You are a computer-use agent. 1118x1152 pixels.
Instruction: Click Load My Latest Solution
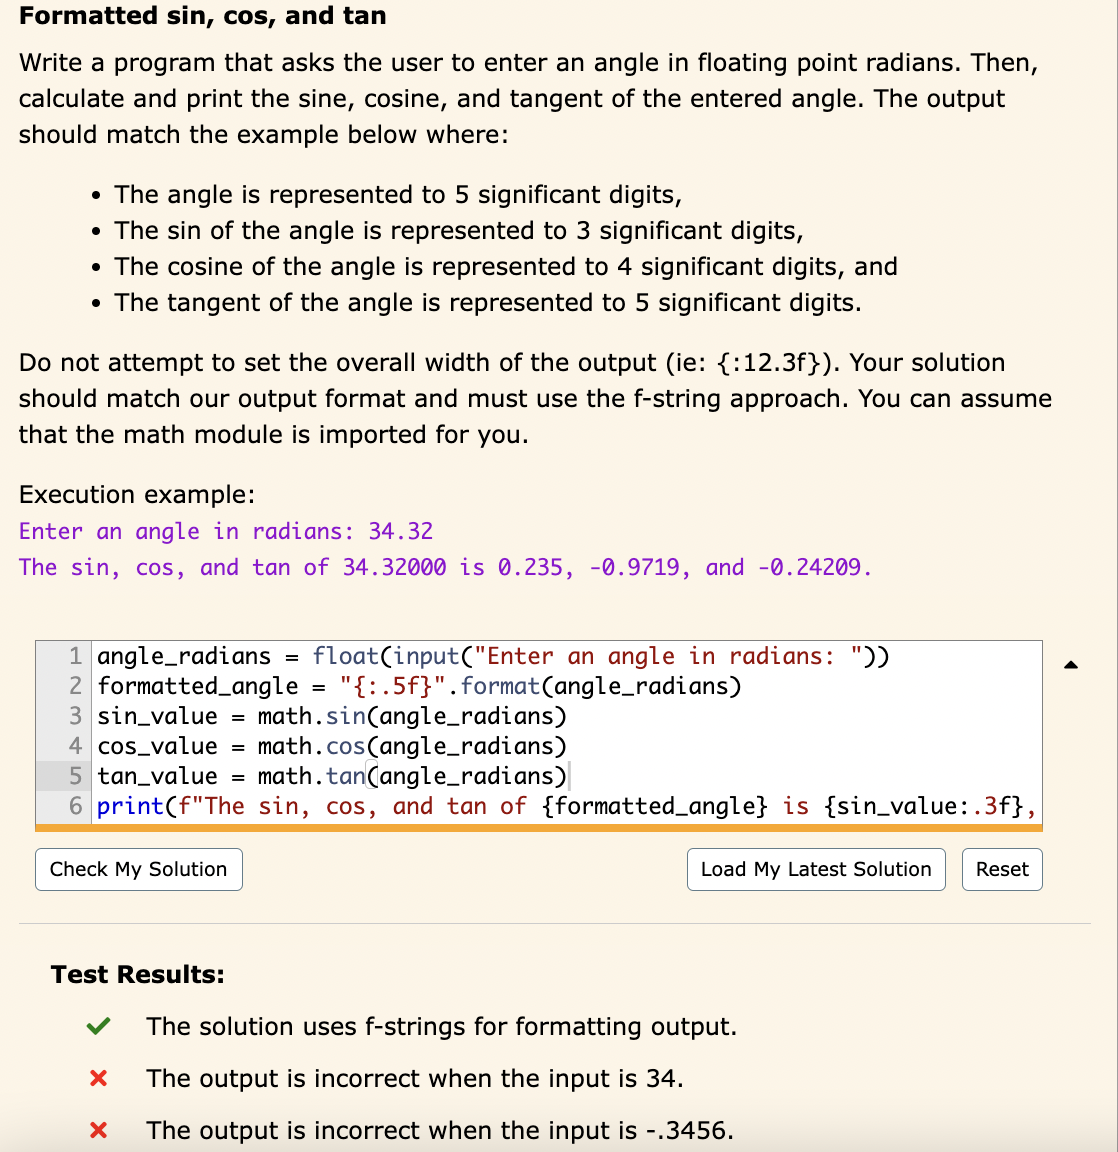point(815,869)
